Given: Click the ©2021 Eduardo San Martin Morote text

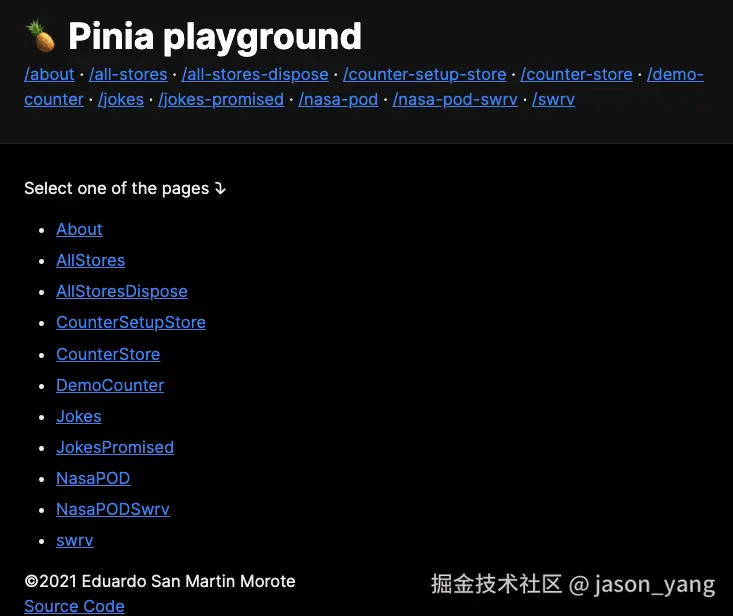Looking at the screenshot, I should tap(160, 581).
